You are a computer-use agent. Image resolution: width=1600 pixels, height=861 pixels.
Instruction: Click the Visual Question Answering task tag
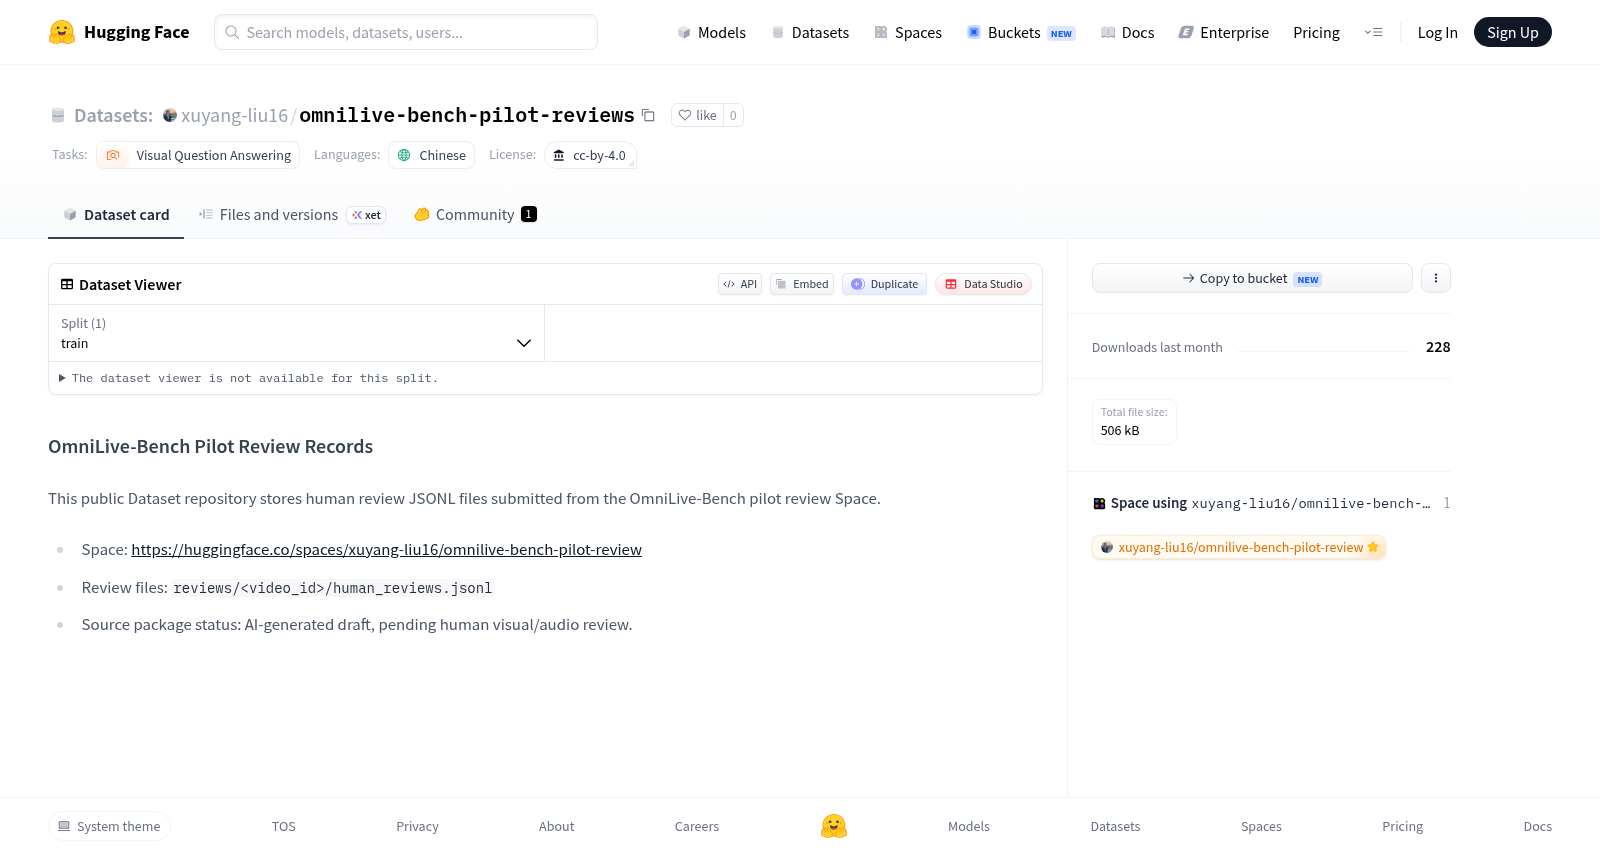pyautogui.click(x=198, y=155)
